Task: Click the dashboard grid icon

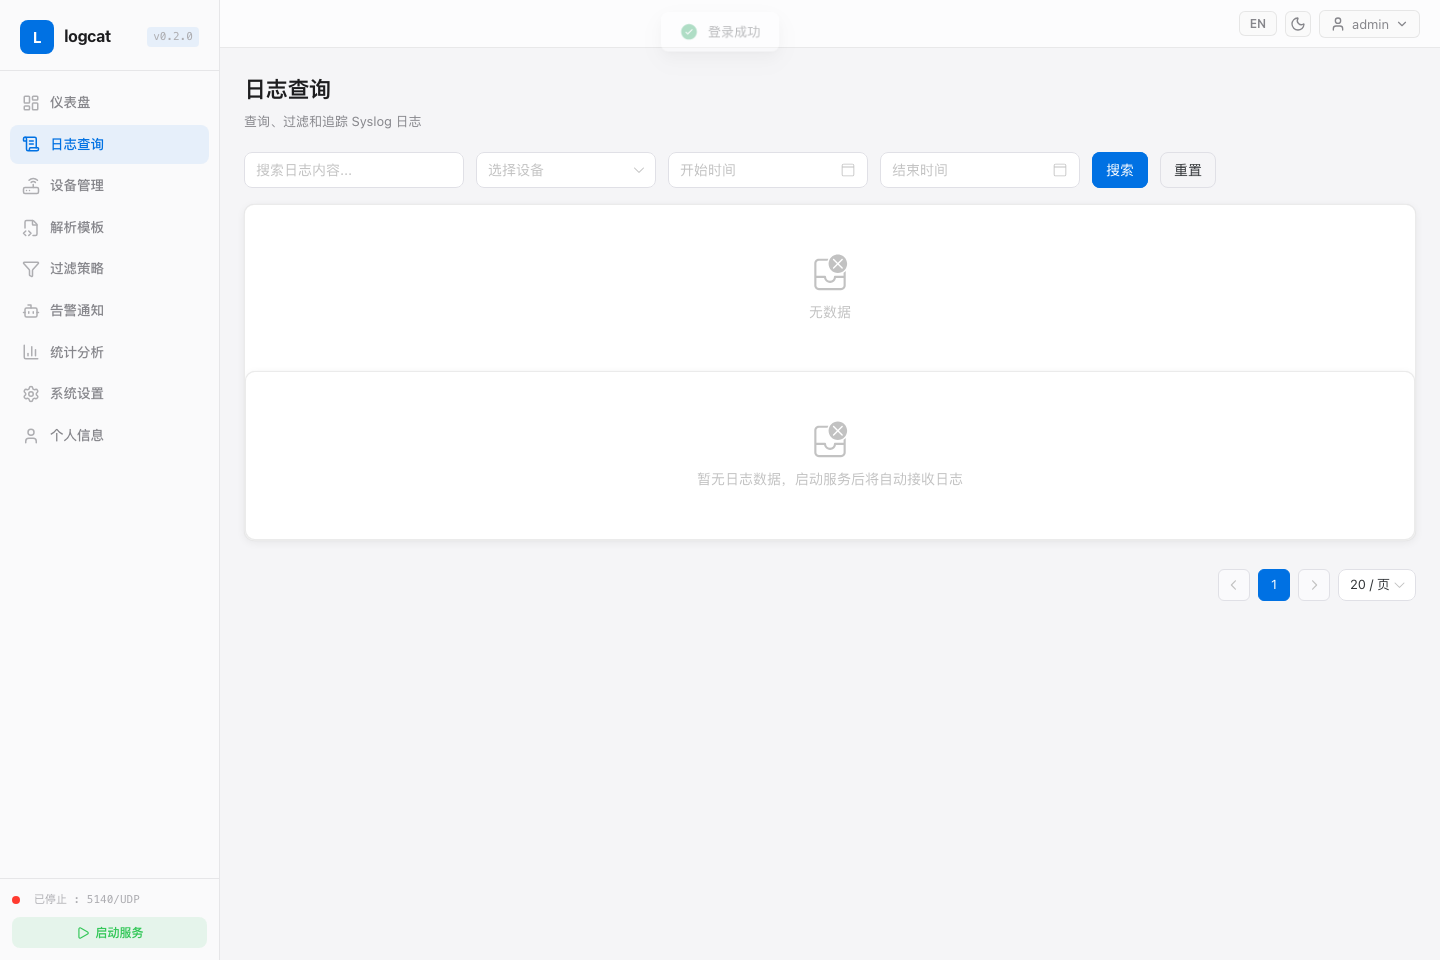Action: [31, 103]
